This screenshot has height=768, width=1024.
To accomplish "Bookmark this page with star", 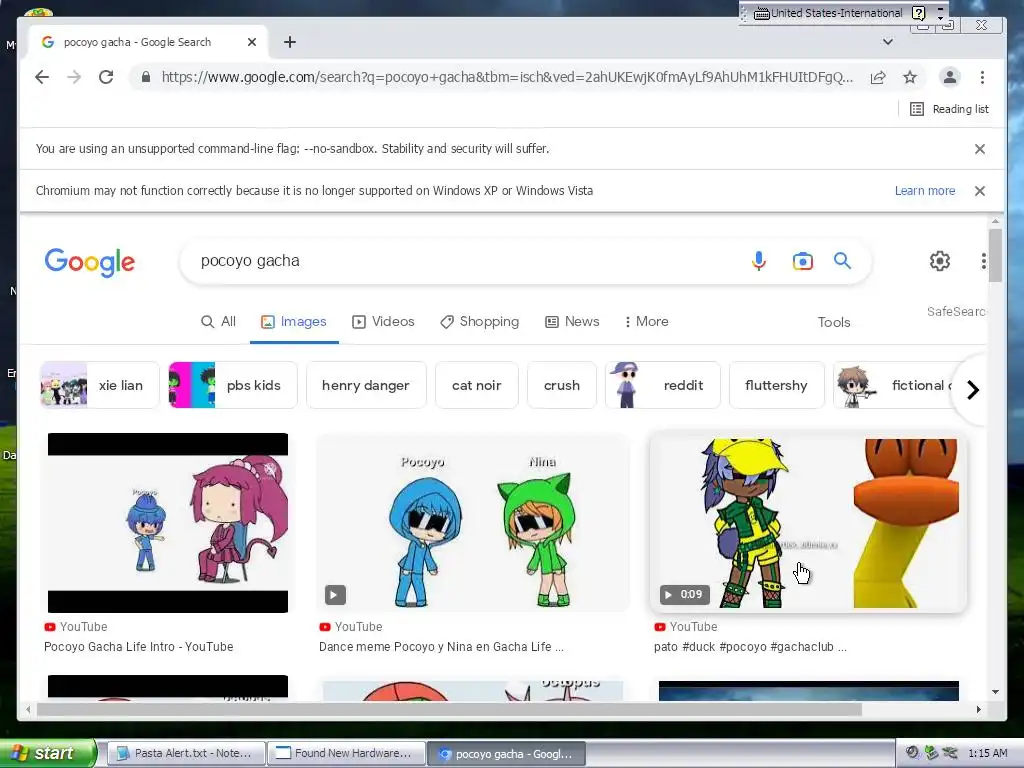I will tap(910, 77).
